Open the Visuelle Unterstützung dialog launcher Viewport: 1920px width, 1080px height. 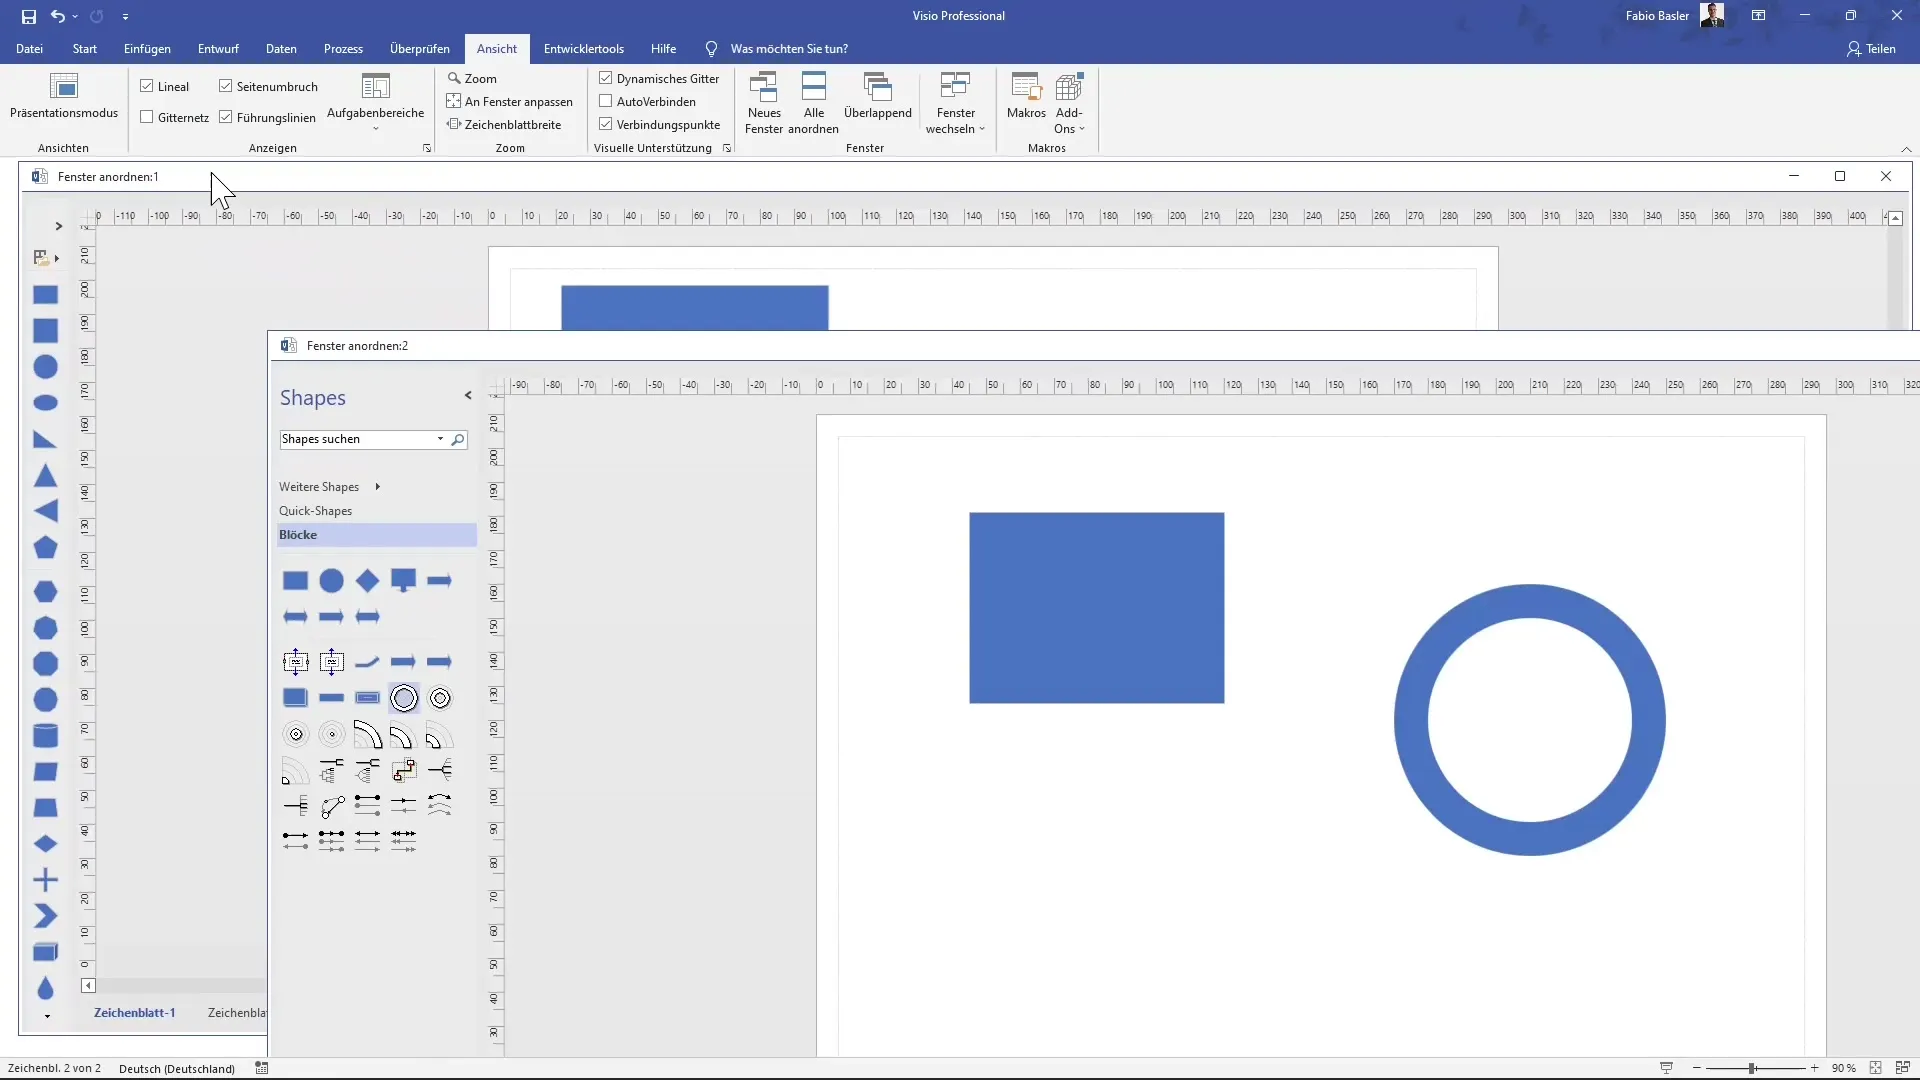click(x=727, y=148)
